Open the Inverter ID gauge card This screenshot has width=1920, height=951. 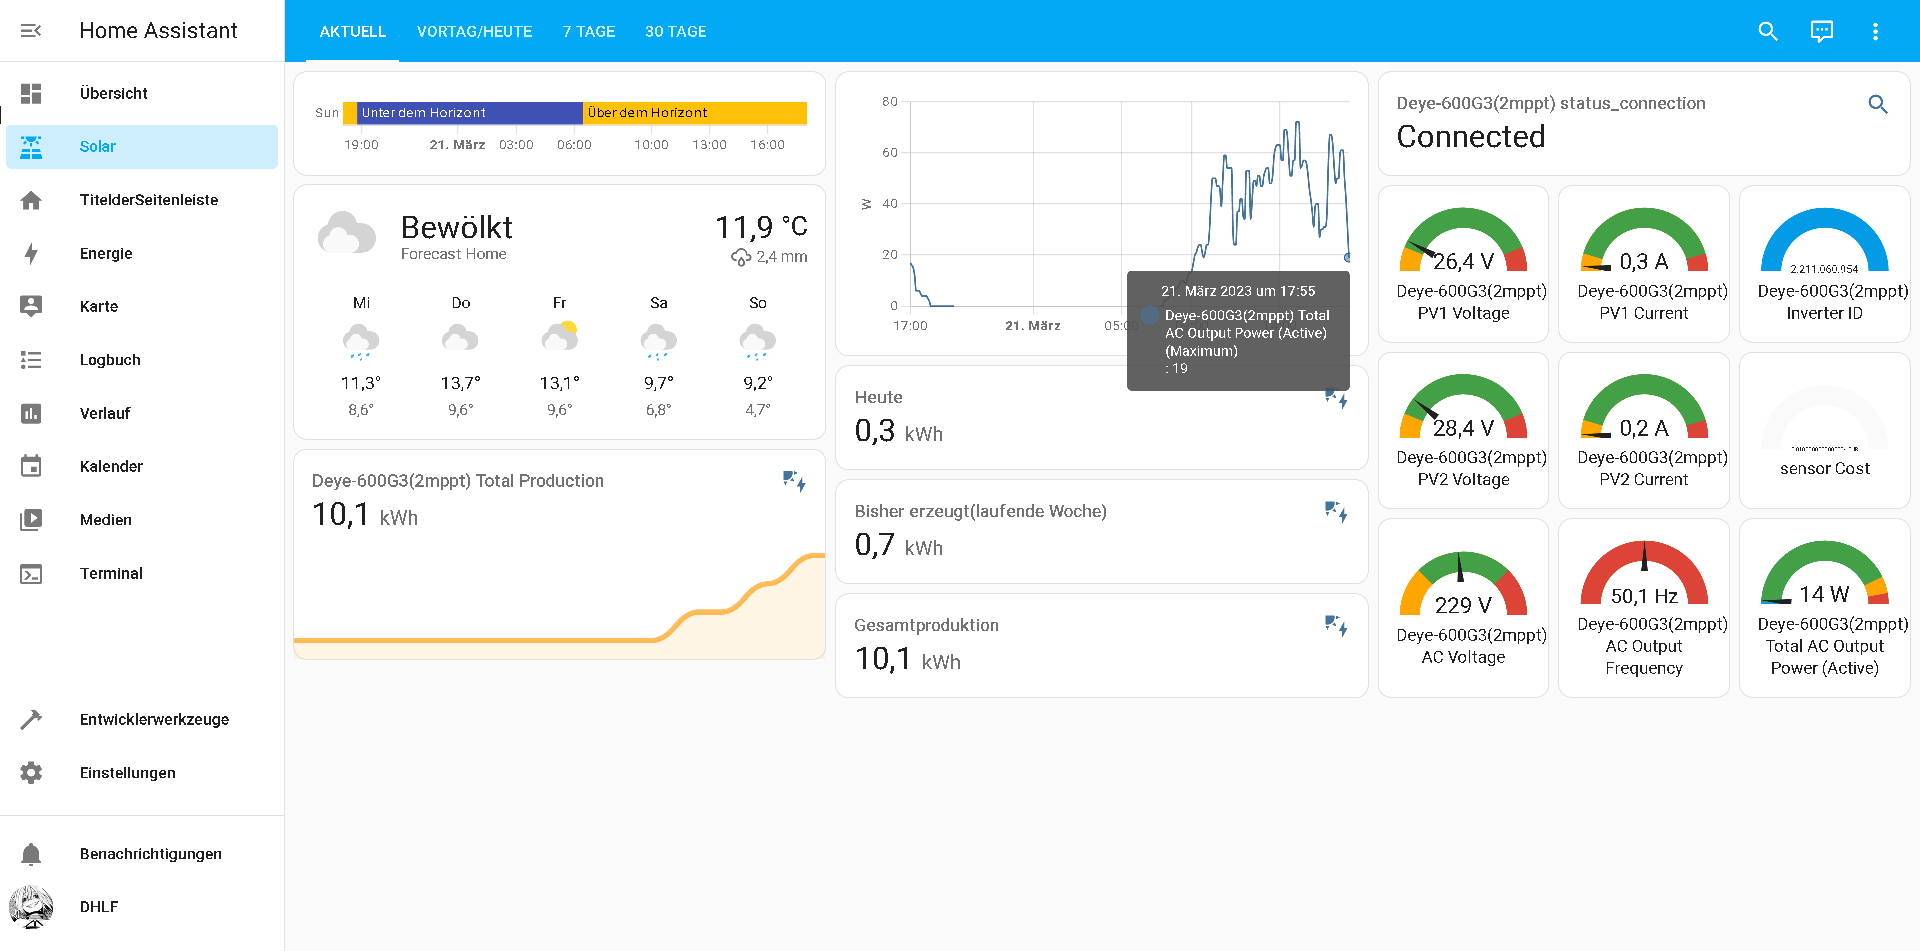pos(1825,264)
